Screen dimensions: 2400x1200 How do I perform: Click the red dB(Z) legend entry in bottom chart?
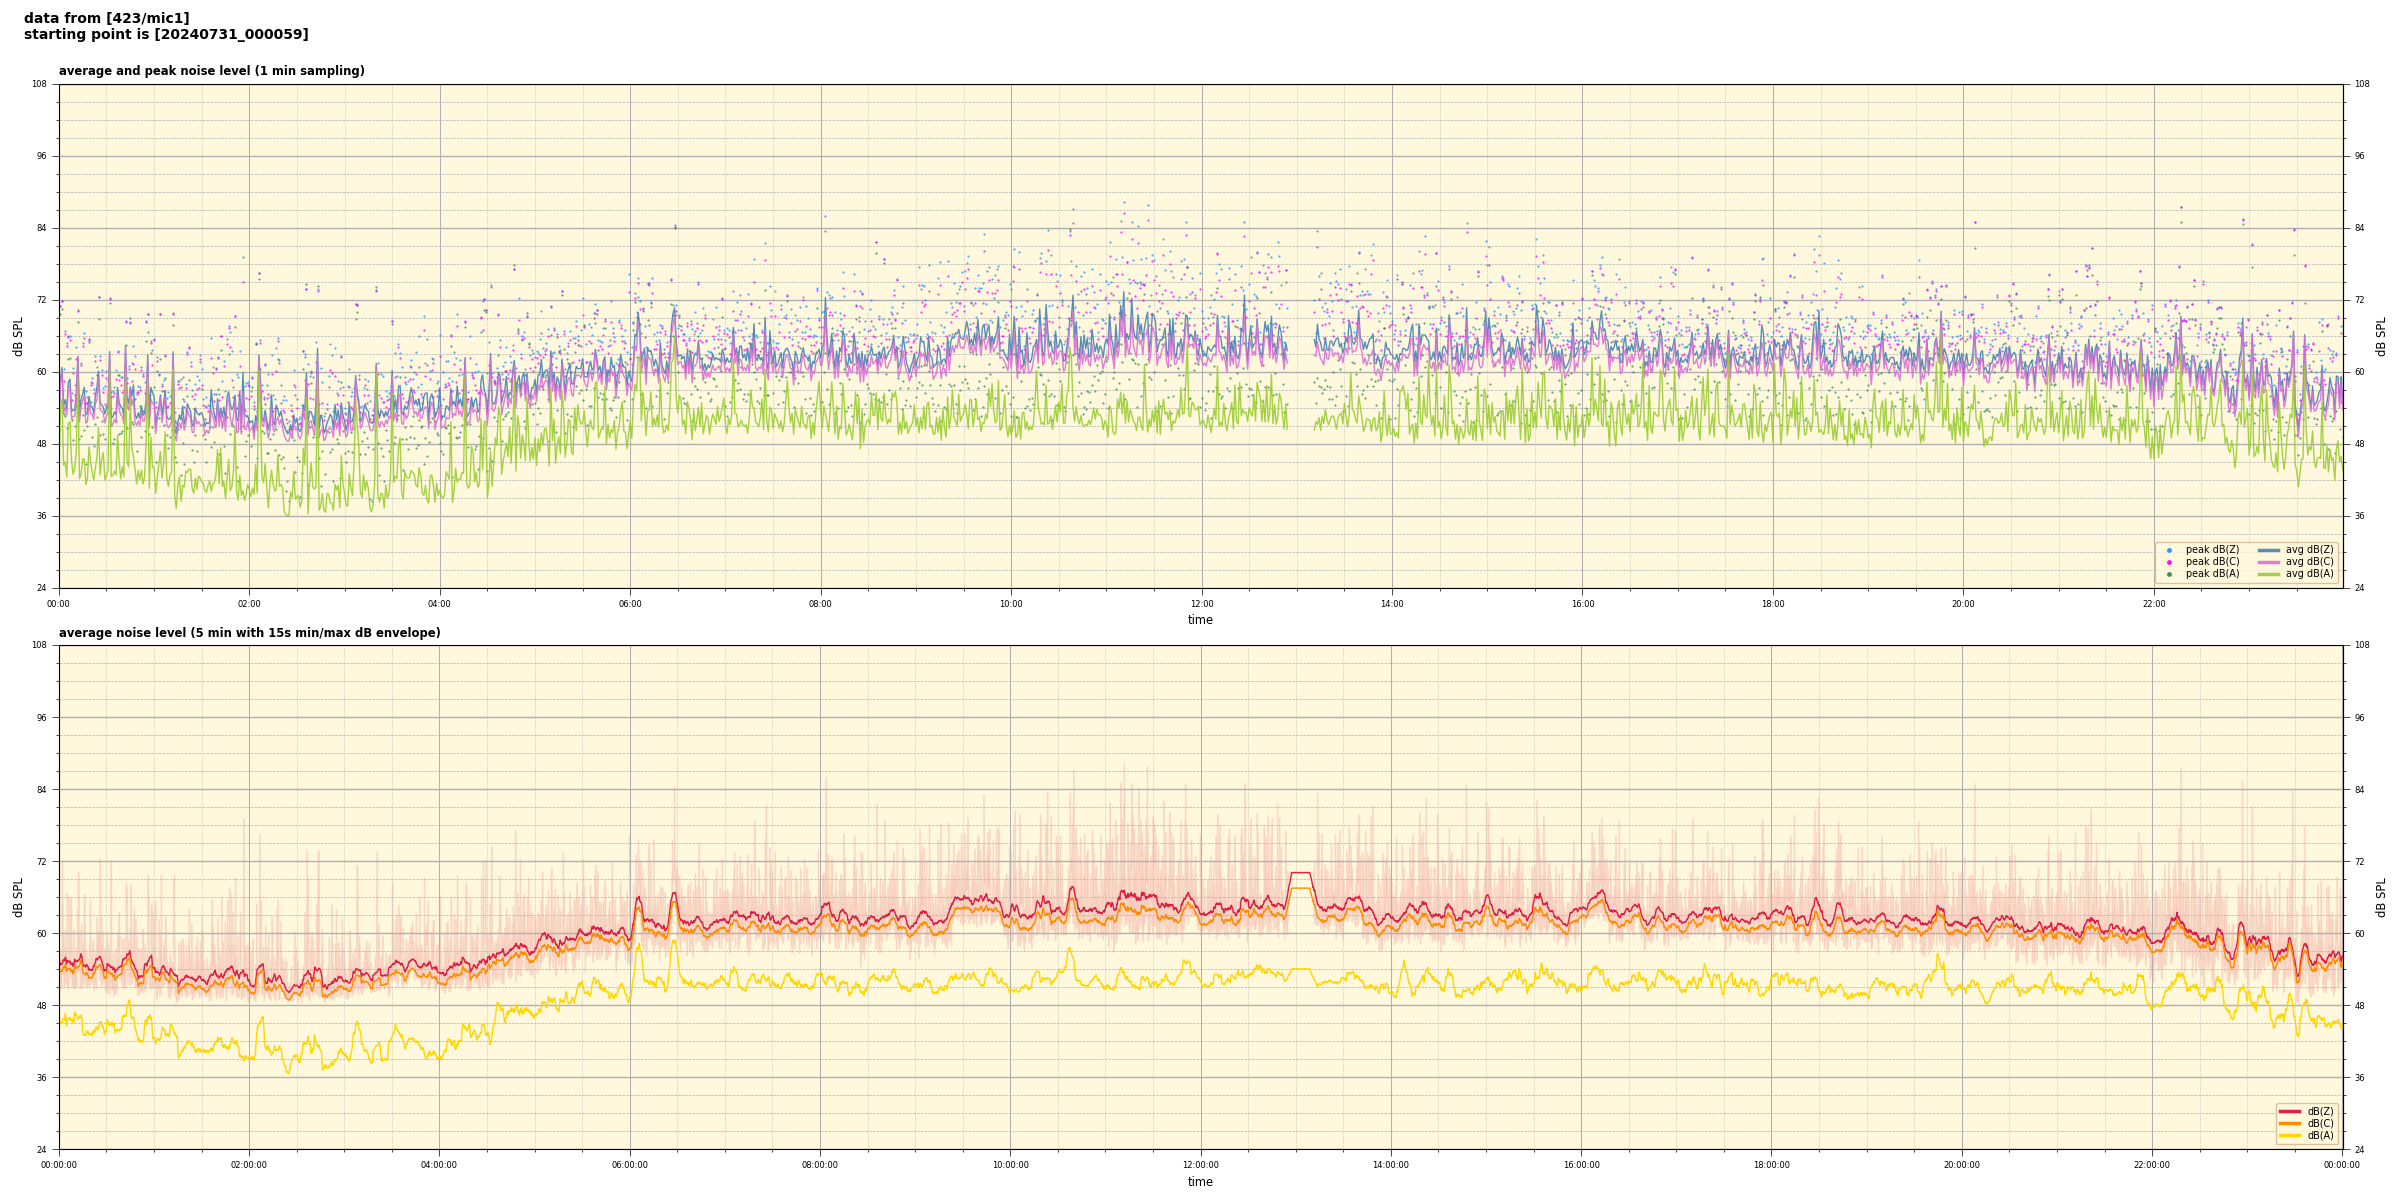pyautogui.click(x=2290, y=1111)
